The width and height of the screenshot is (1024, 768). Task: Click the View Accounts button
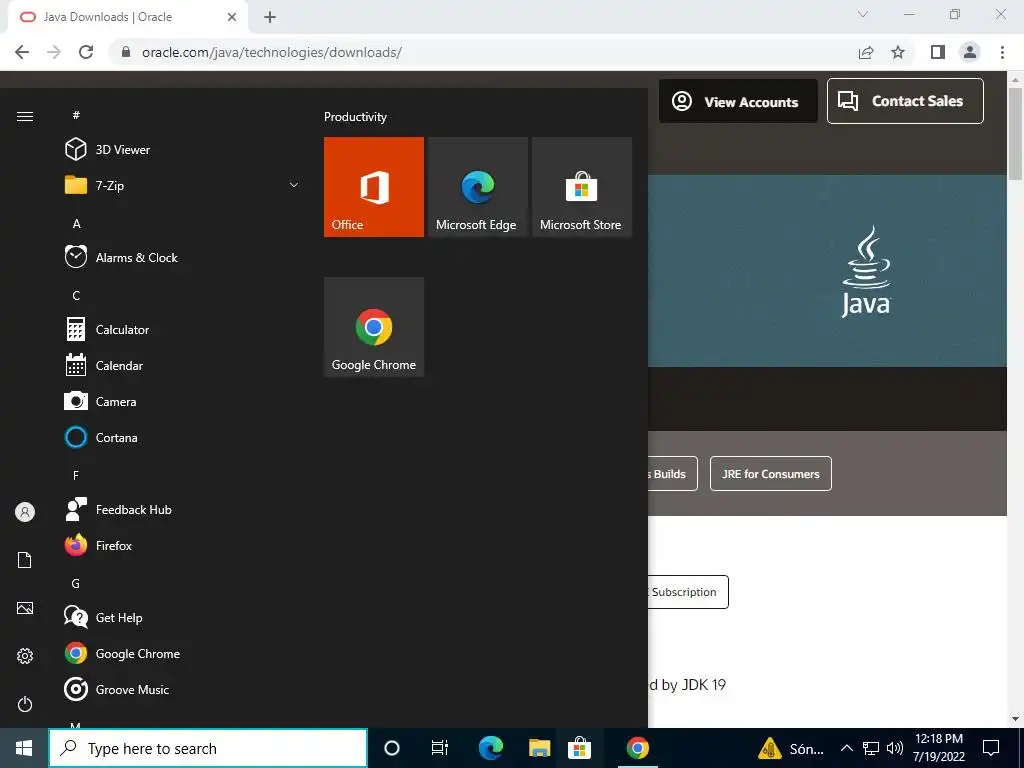738,101
